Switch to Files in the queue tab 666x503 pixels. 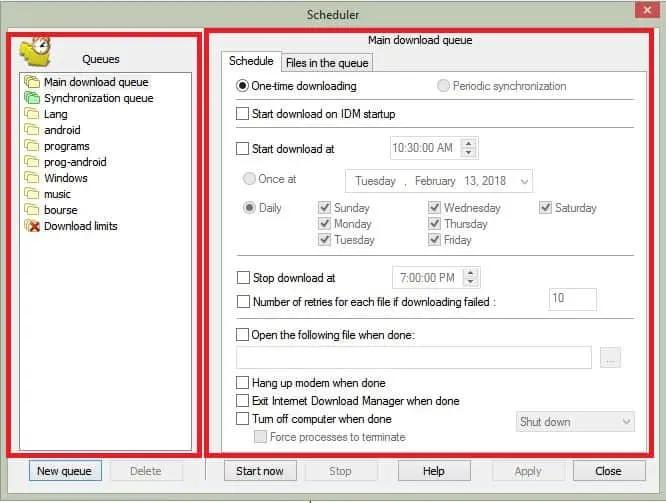coord(327,63)
